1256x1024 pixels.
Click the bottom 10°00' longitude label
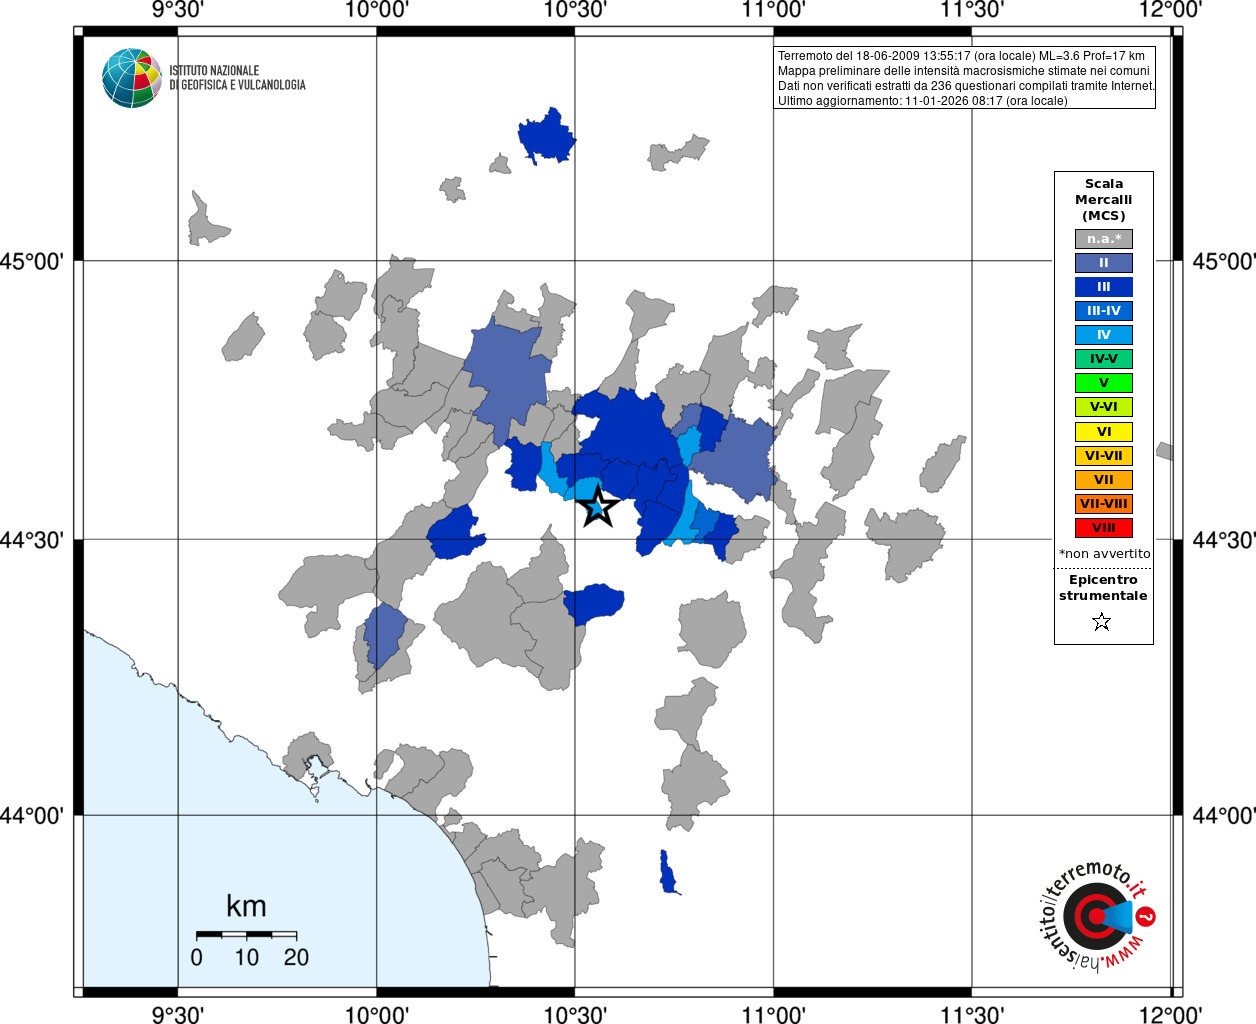376,1013
